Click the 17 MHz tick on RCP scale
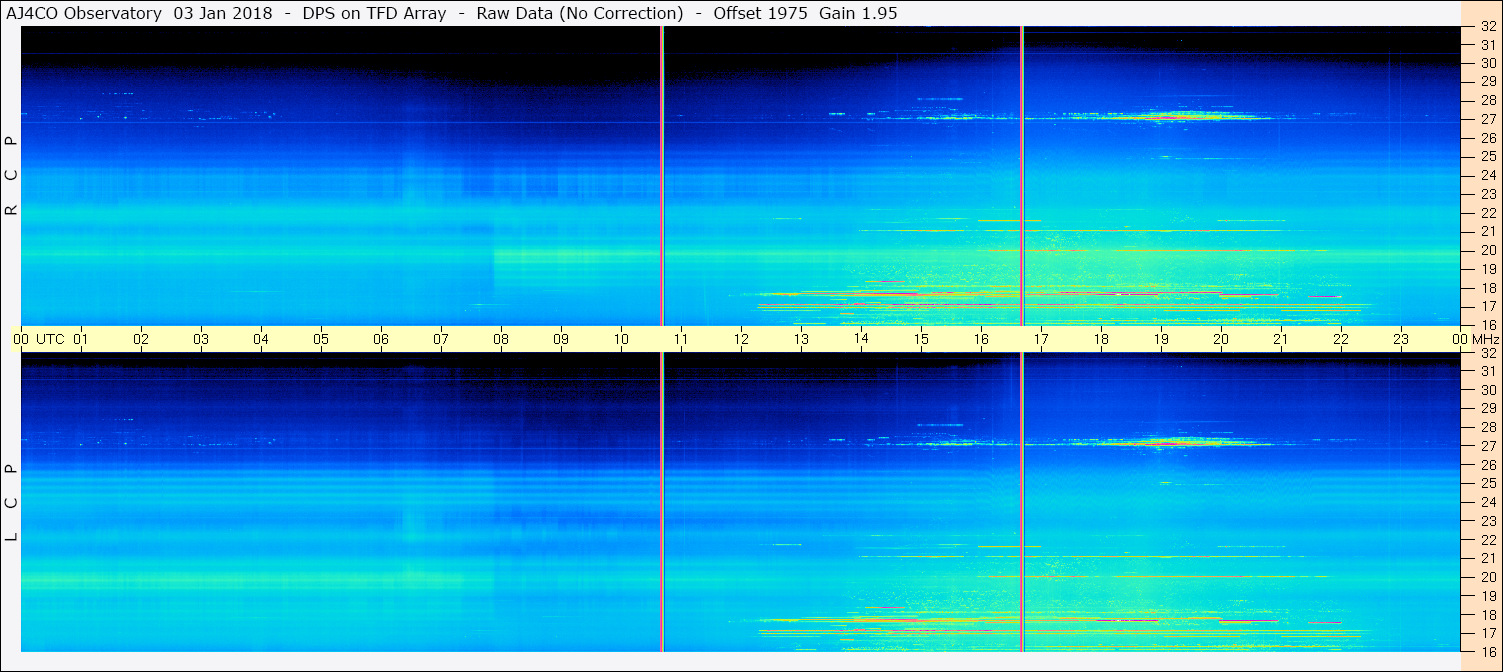Screen dimensions: 1503x672 (x=1487, y=306)
